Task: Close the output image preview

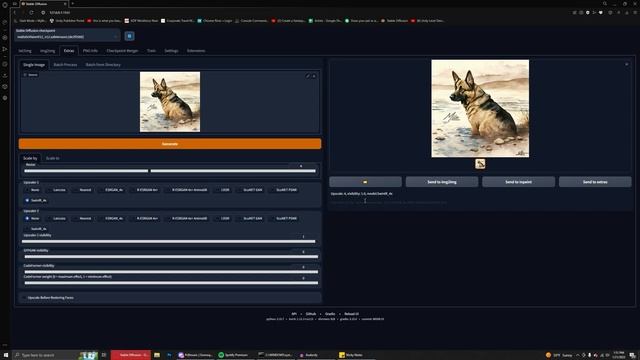Action: (627, 64)
